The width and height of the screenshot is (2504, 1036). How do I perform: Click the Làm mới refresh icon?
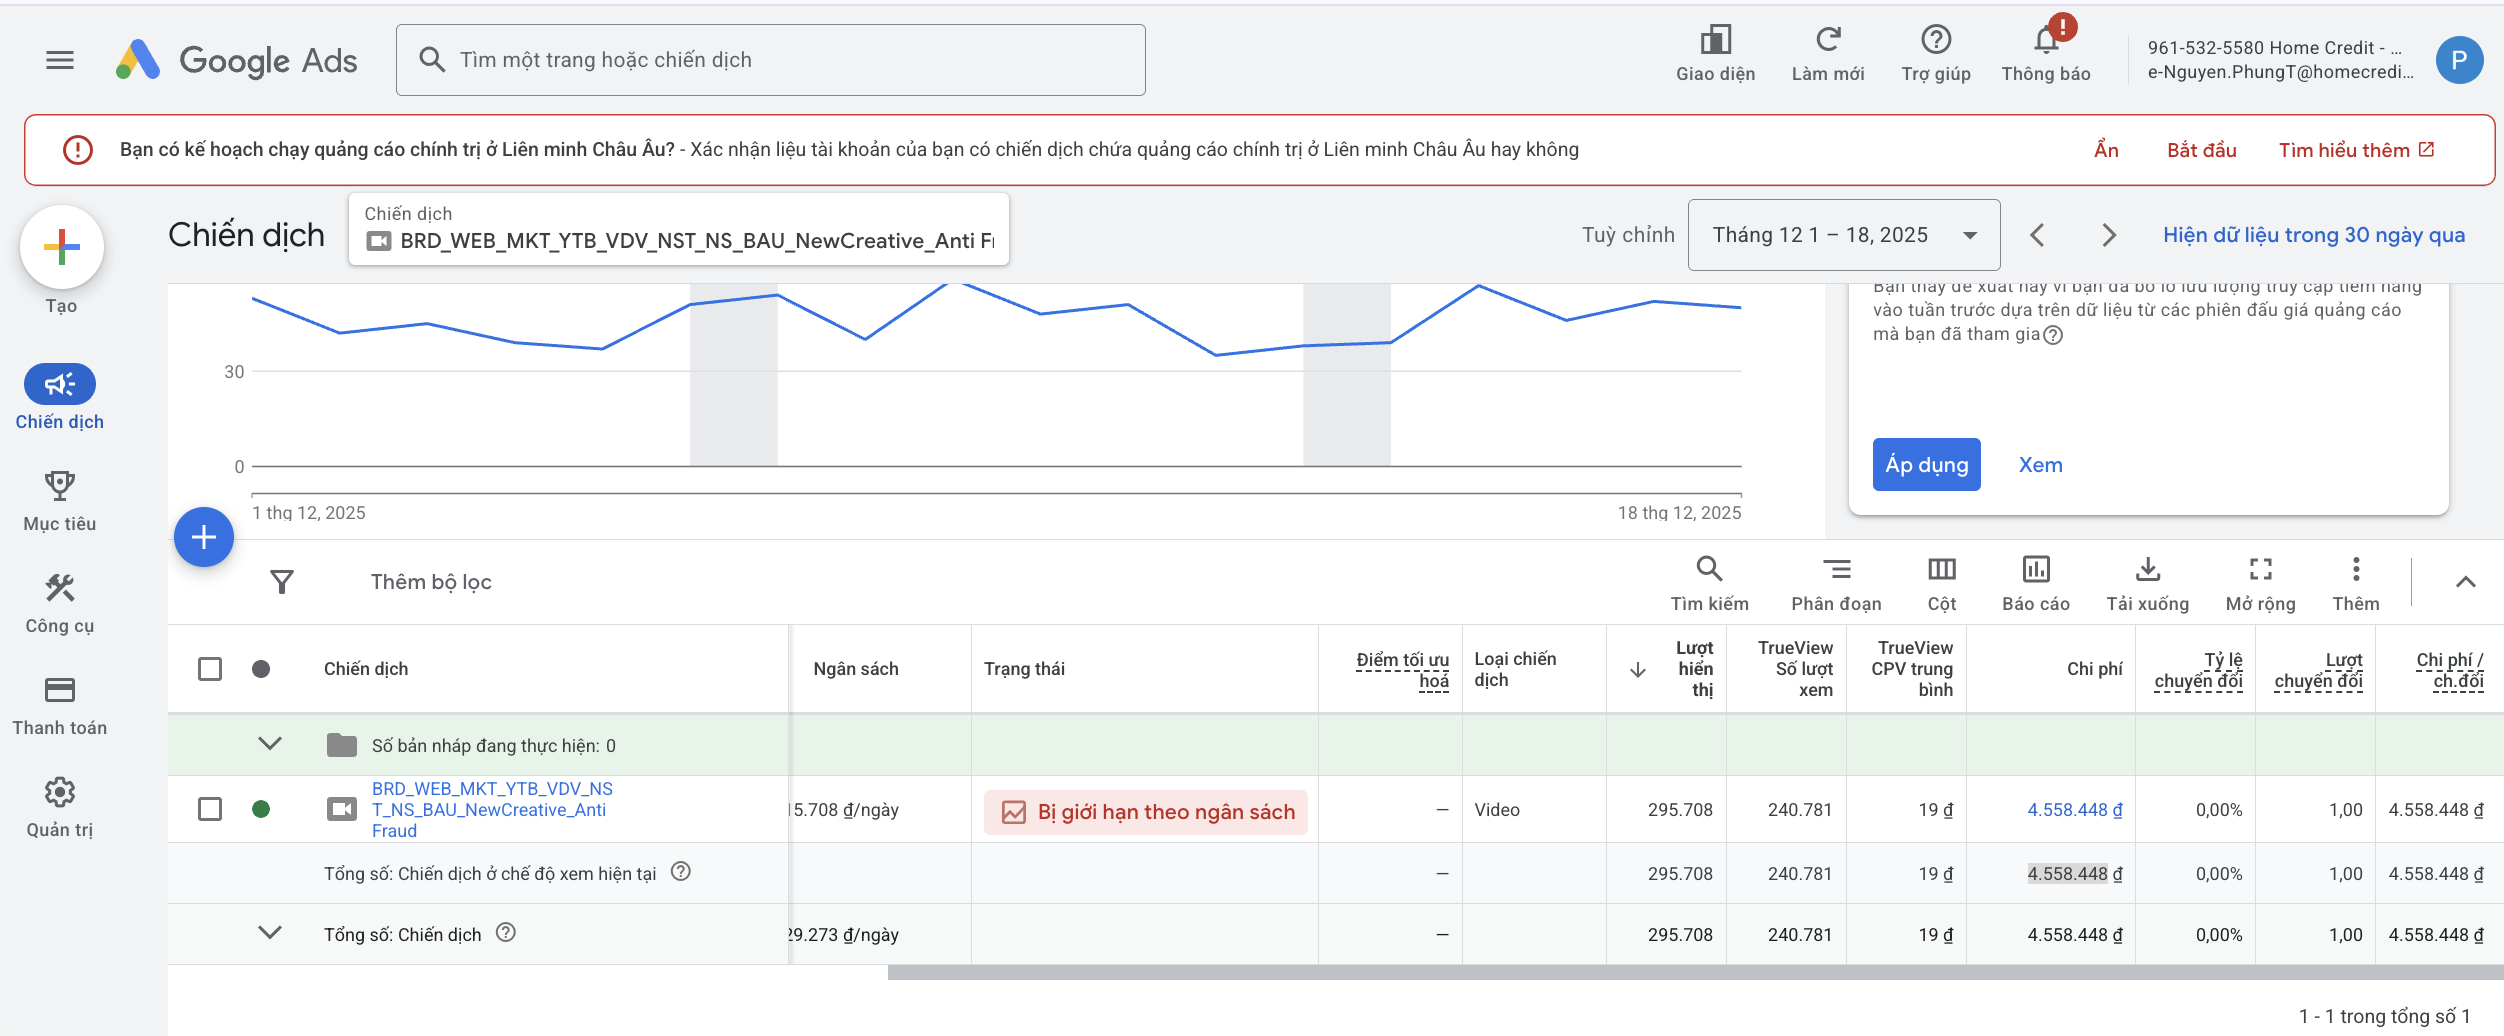[x=1827, y=41]
